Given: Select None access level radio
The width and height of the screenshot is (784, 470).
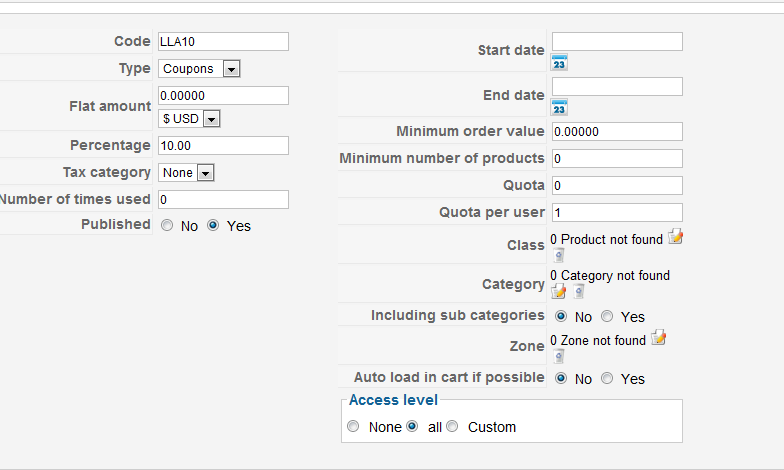Looking at the screenshot, I should pos(353,427).
